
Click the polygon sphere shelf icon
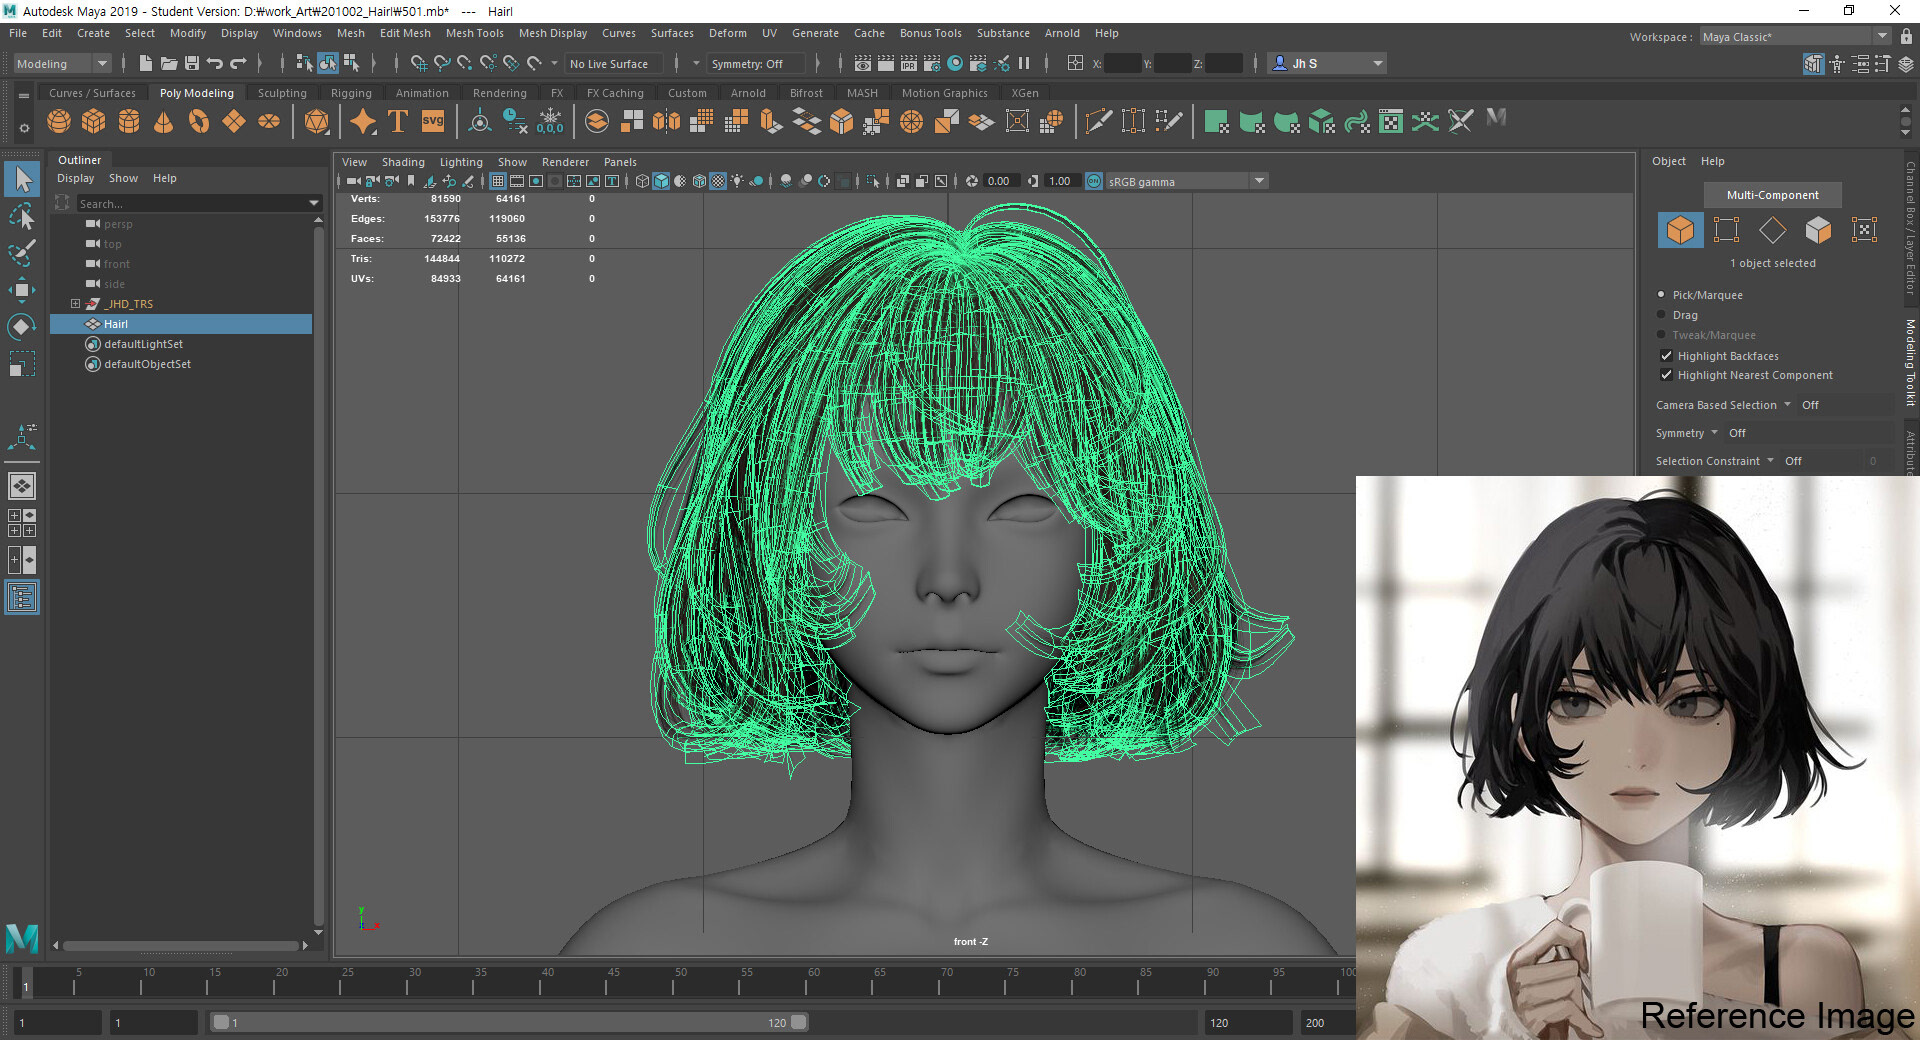(59, 122)
